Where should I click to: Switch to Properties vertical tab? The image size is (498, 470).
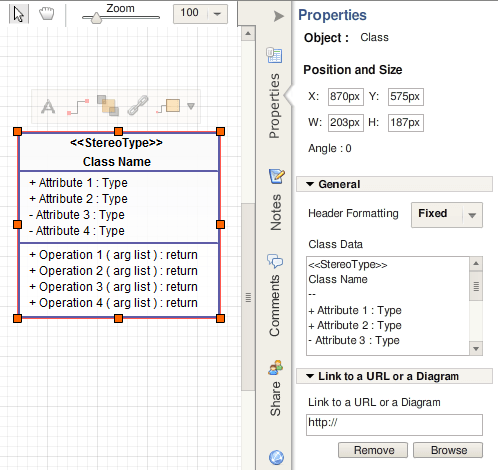(x=274, y=106)
